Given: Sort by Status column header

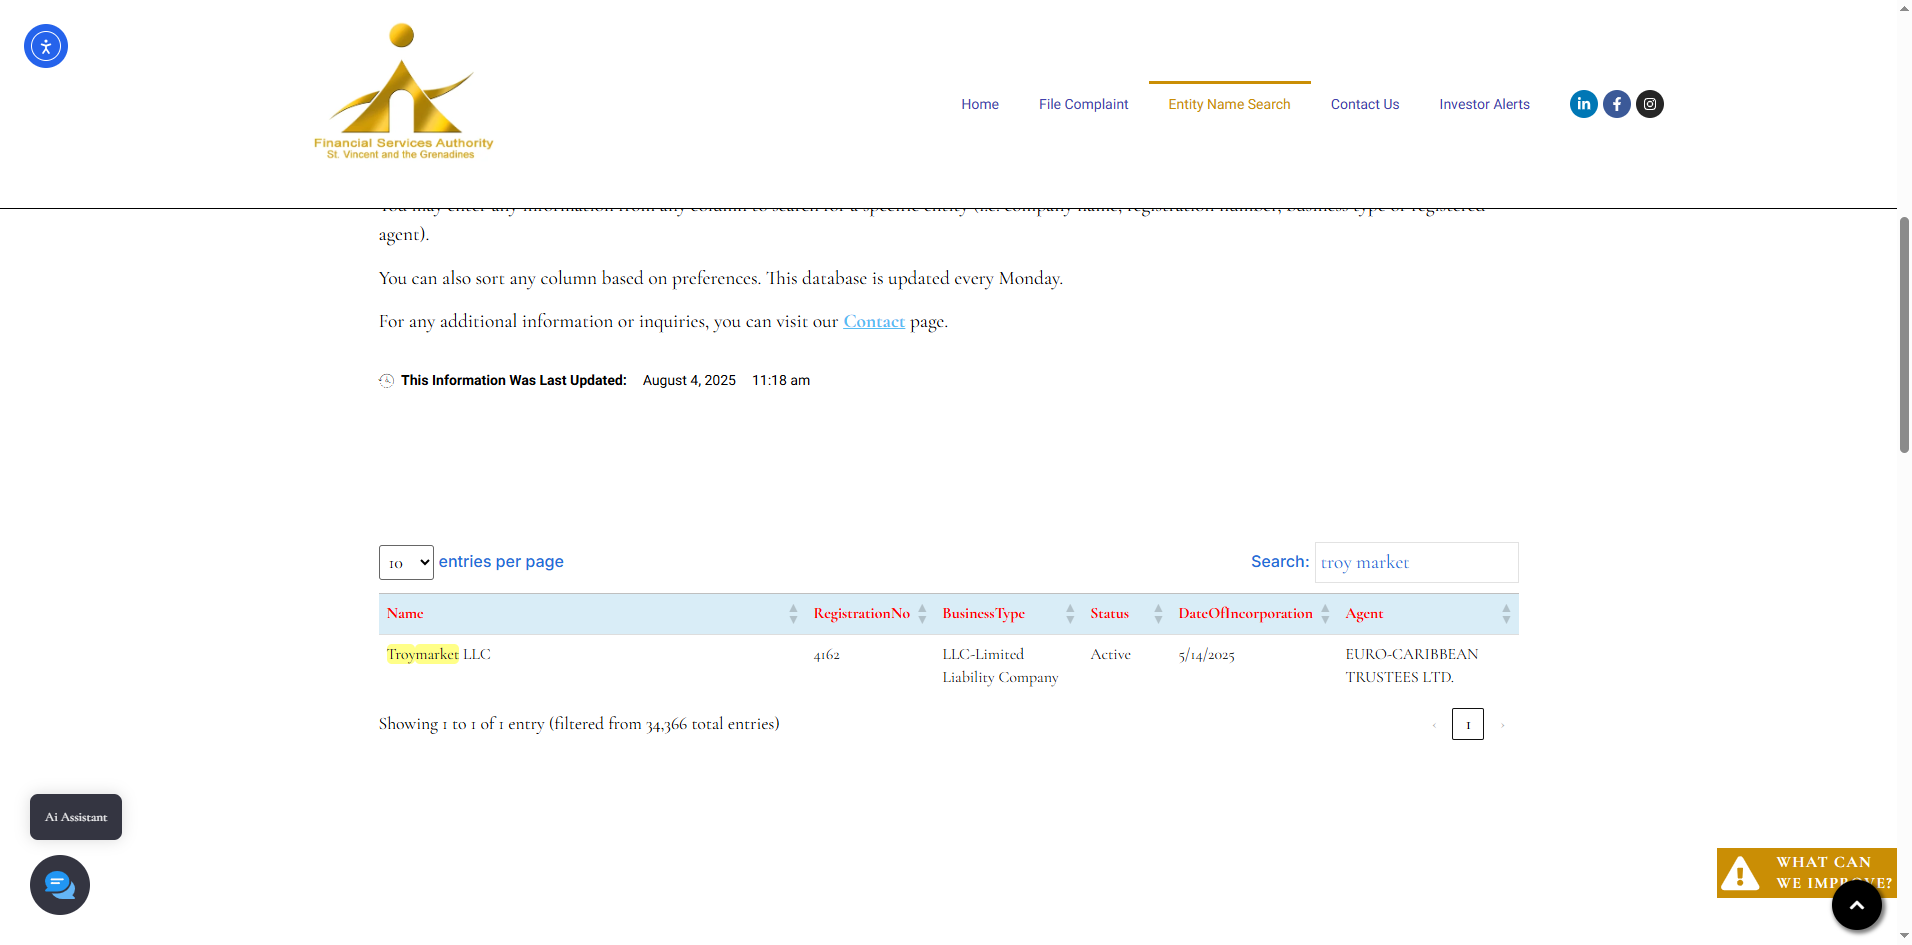Looking at the screenshot, I should click(1109, 614).
